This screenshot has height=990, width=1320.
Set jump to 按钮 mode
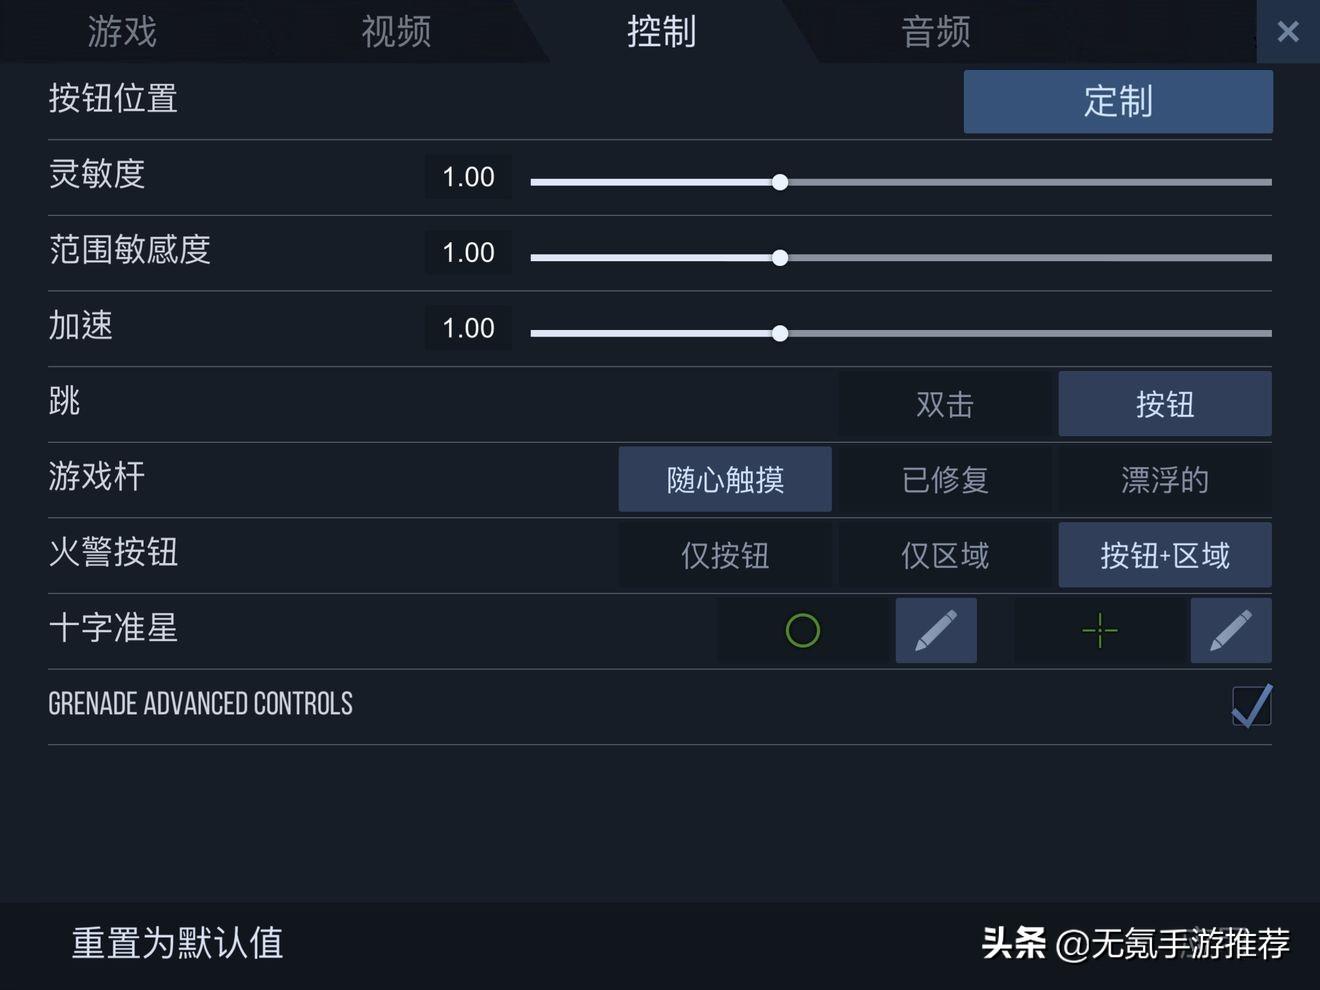[1165, 404]
